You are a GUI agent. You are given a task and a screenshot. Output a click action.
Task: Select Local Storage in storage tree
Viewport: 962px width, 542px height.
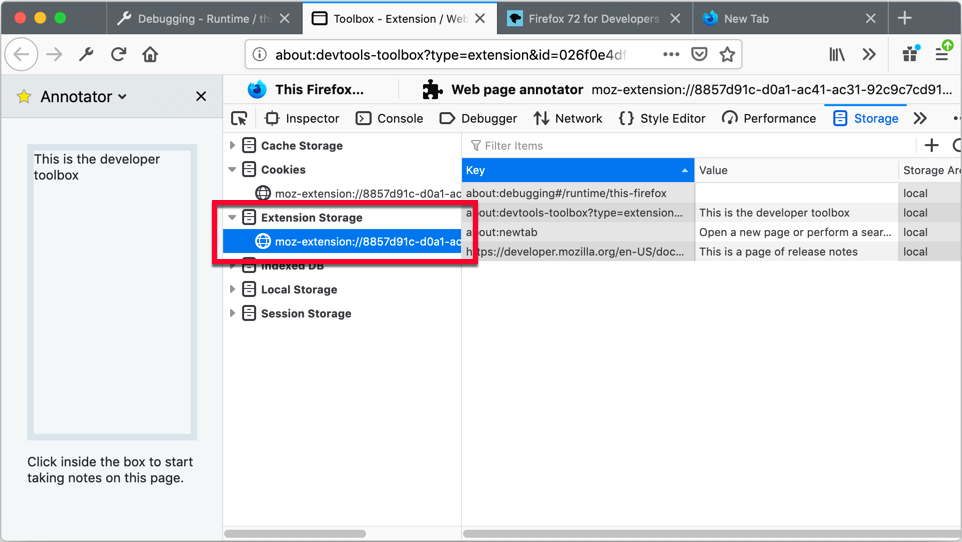(x=299, y=289)
